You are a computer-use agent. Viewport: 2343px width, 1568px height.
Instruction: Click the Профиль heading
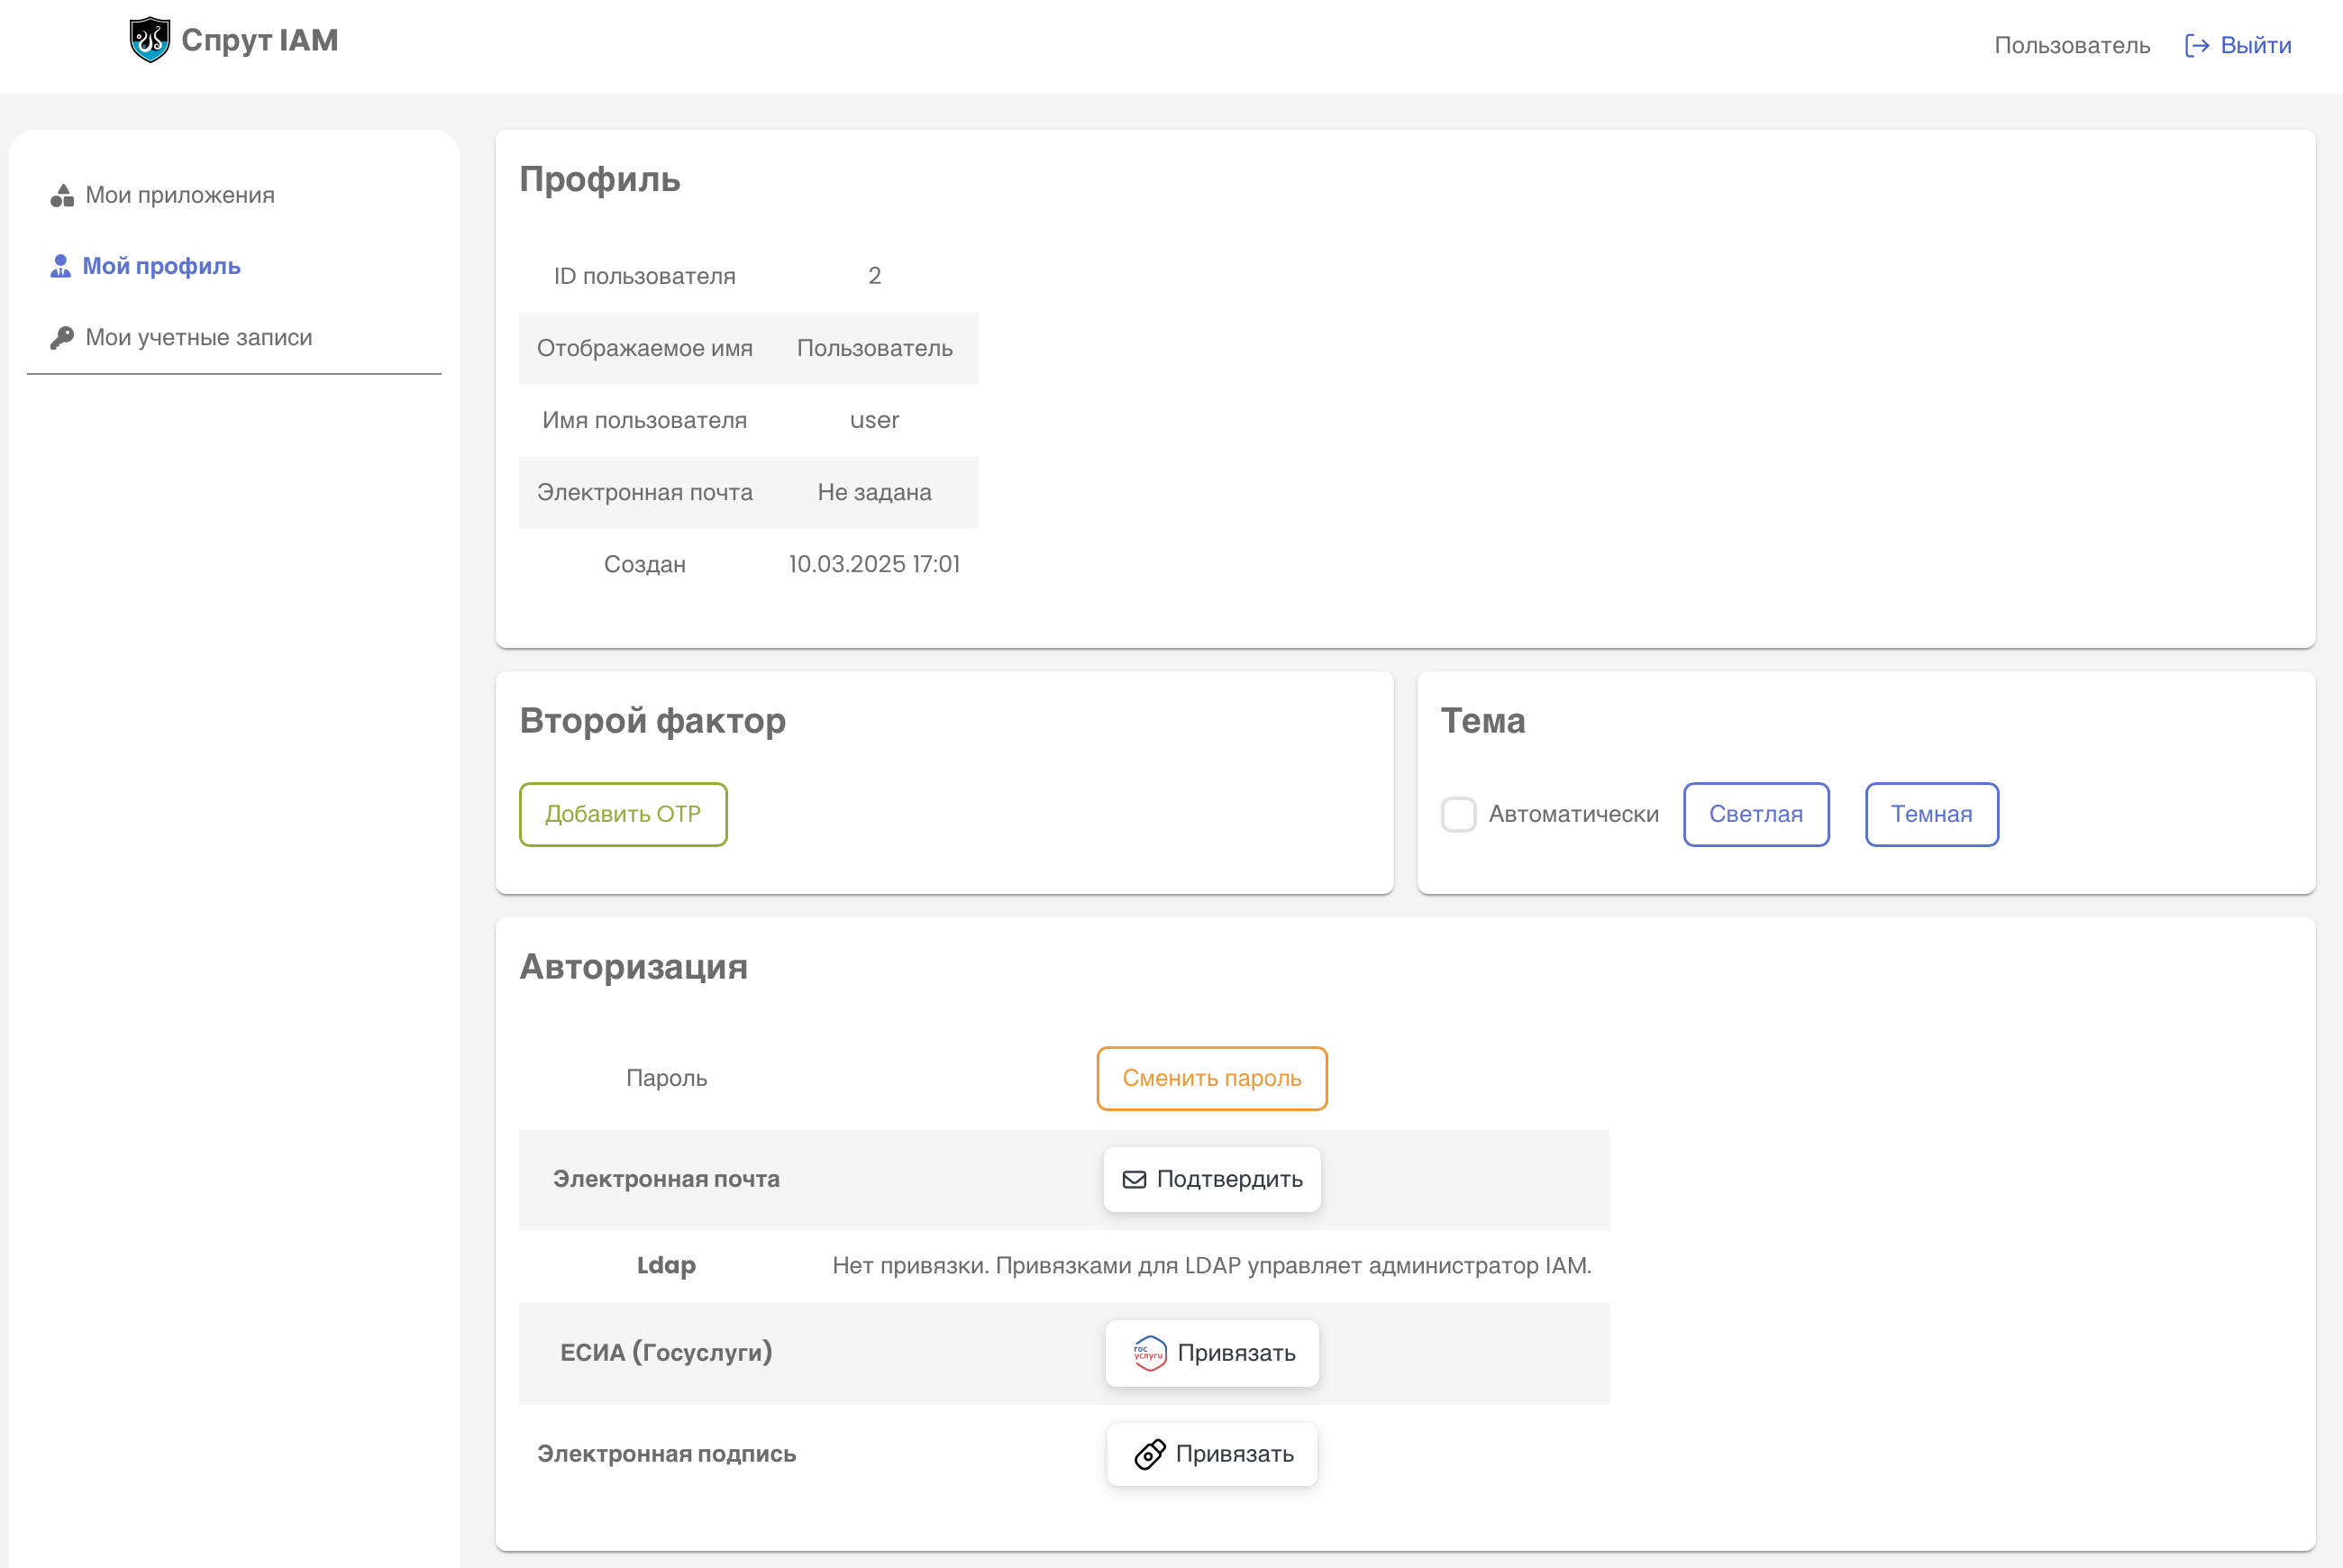[600, 180]
